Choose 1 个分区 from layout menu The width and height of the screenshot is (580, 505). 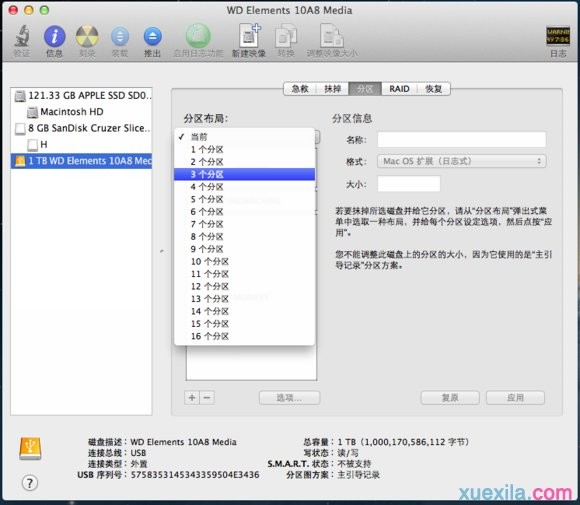click(245, 149)
